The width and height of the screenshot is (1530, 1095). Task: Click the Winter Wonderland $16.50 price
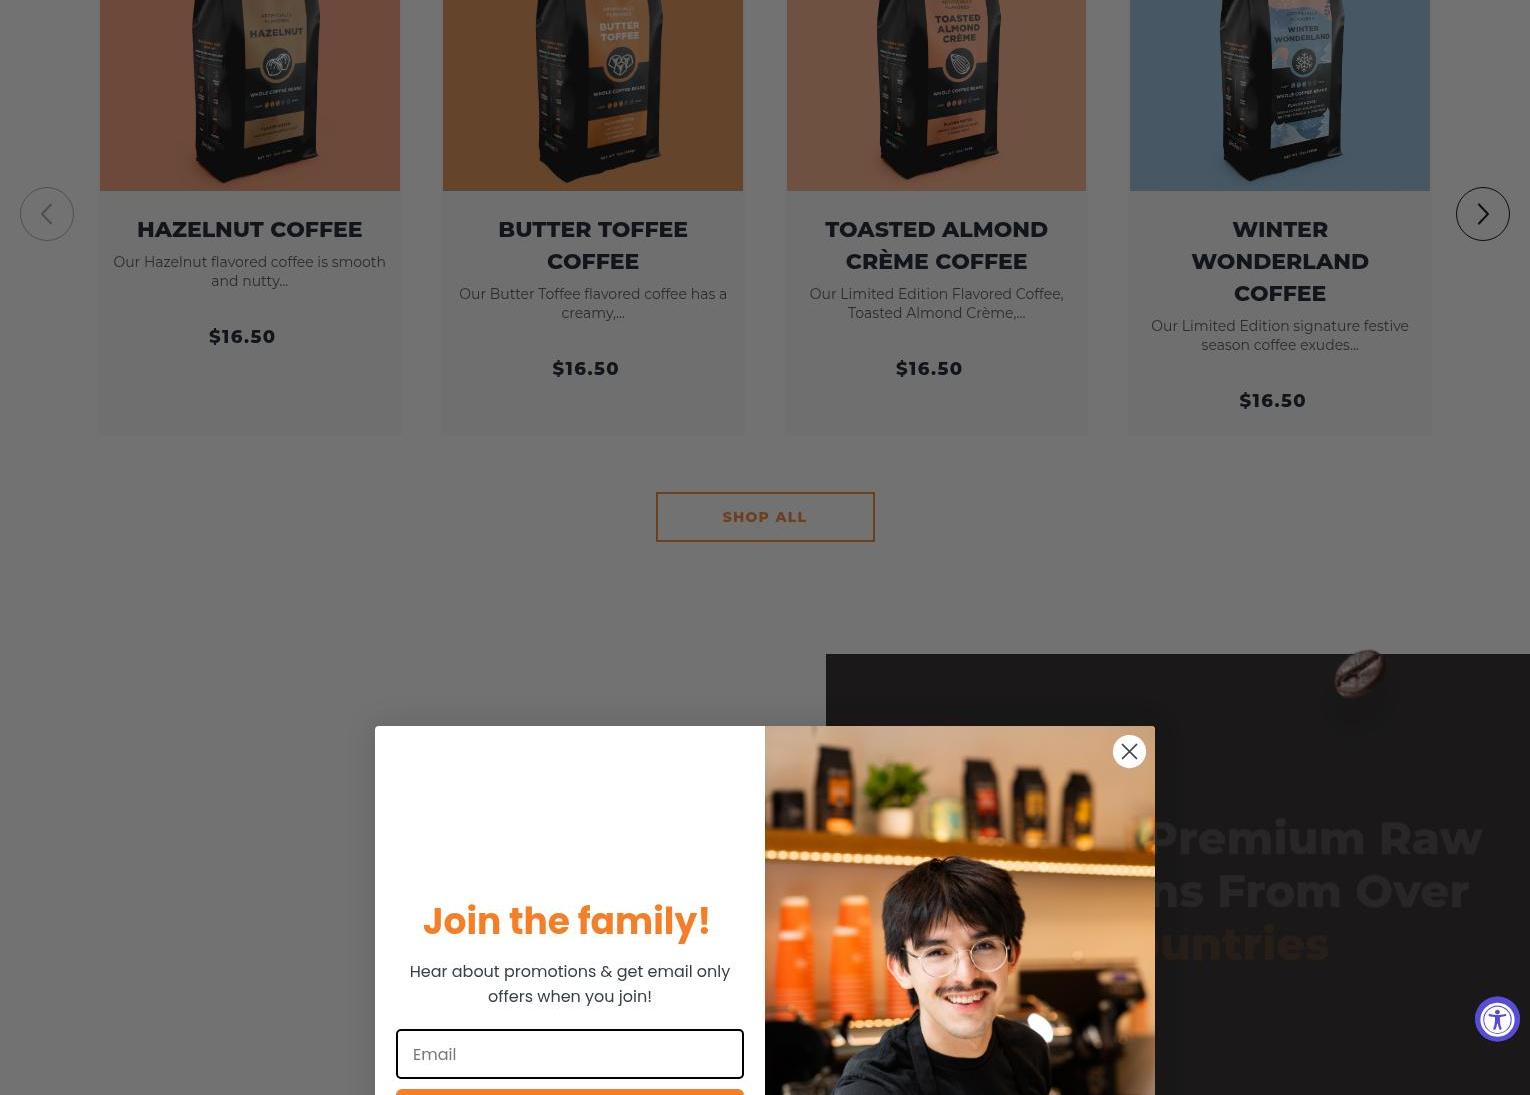click(1272, 401)
